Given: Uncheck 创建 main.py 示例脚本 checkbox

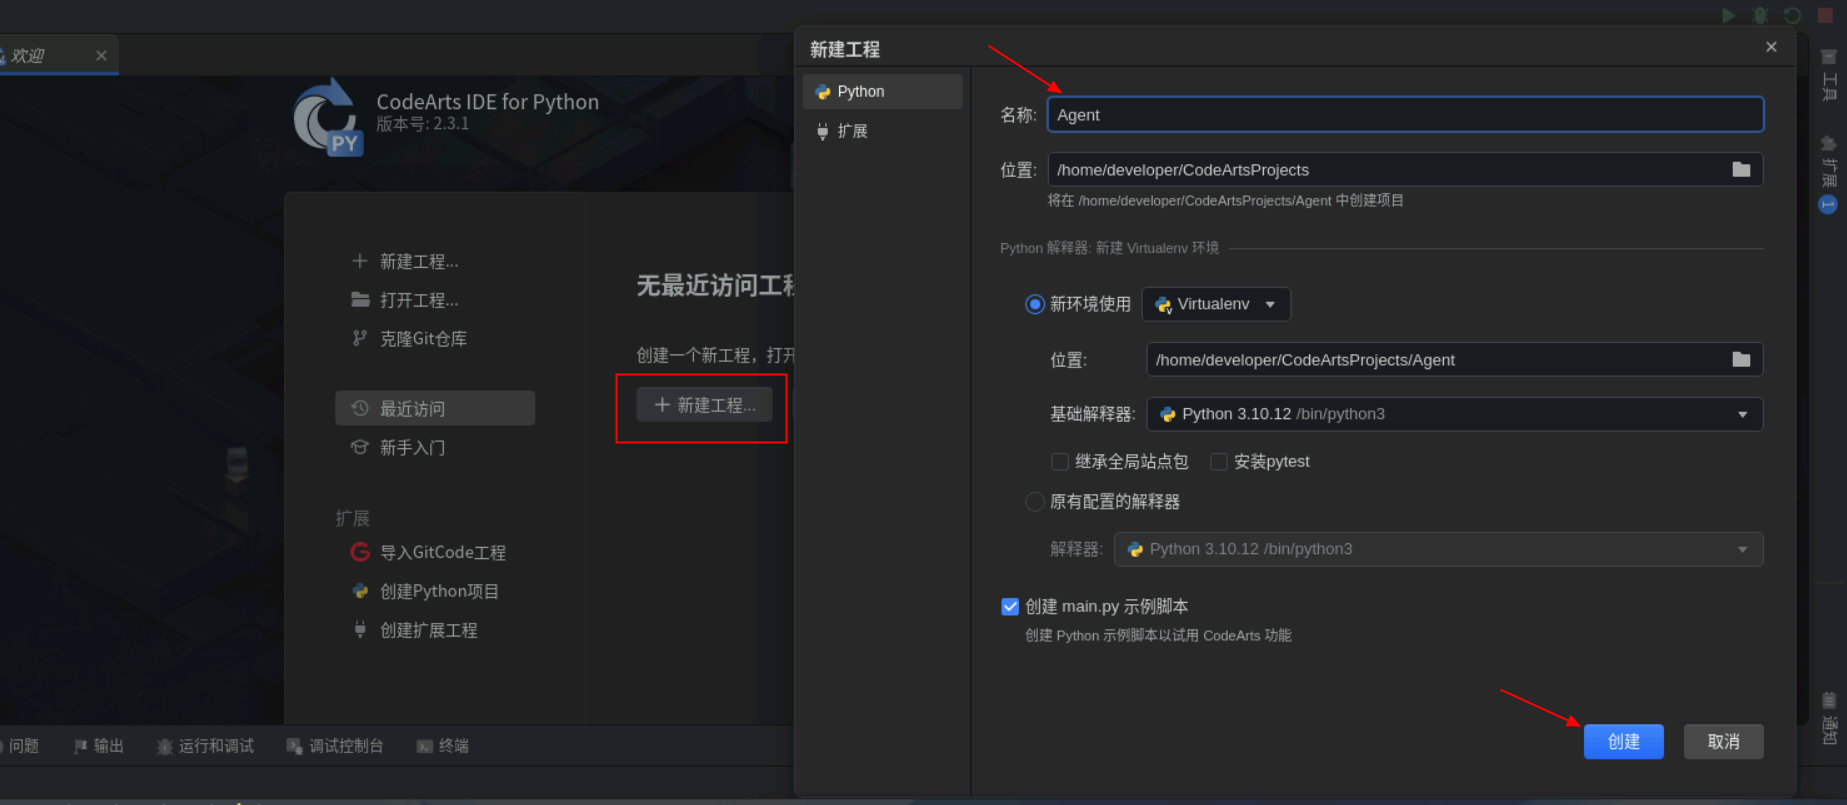Looking at the screenshot, I should (x=1010, y=607).
